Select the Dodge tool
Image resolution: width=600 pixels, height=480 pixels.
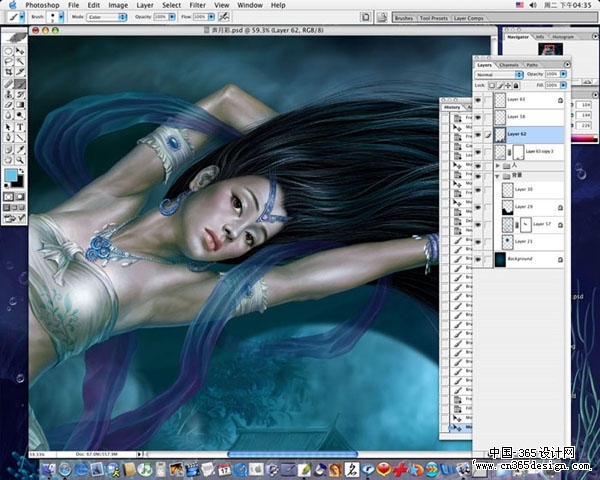[x=20, y=115]
